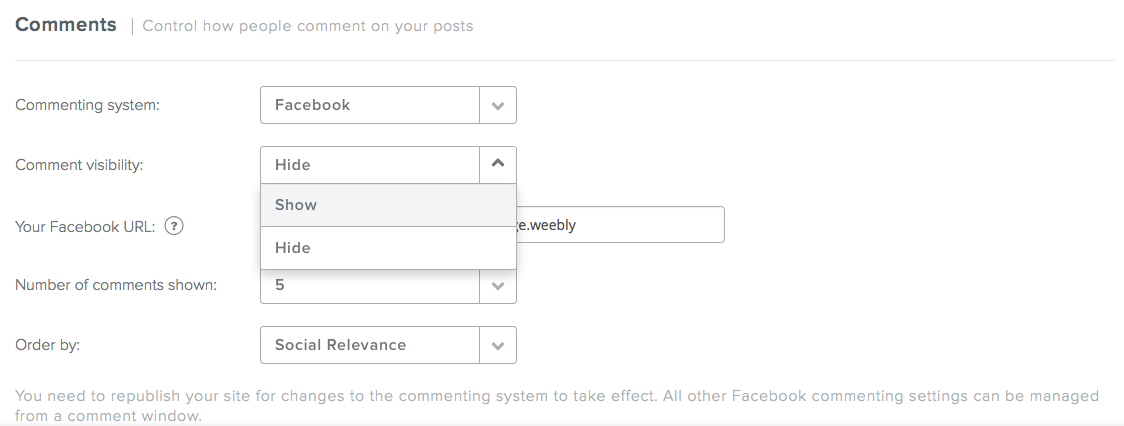Screen dimensions: 1124x426
Task: Click the 'Commenting system:' label
Action: (87, 105)
